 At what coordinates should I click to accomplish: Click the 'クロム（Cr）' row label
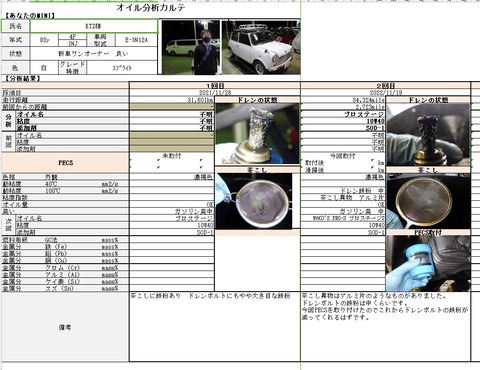pyautogui.click(x=62, y=268)
